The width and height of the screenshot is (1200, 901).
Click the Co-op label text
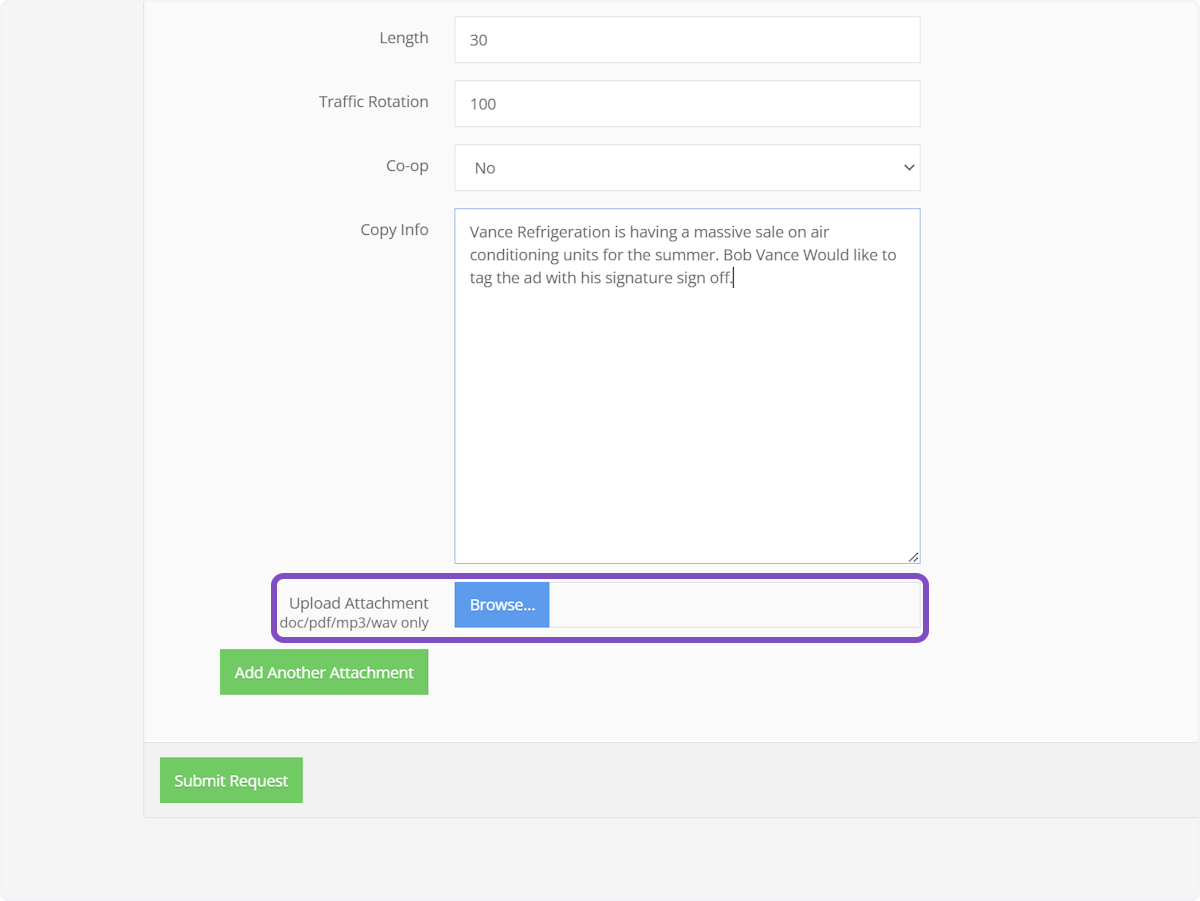tap(407, 166)
